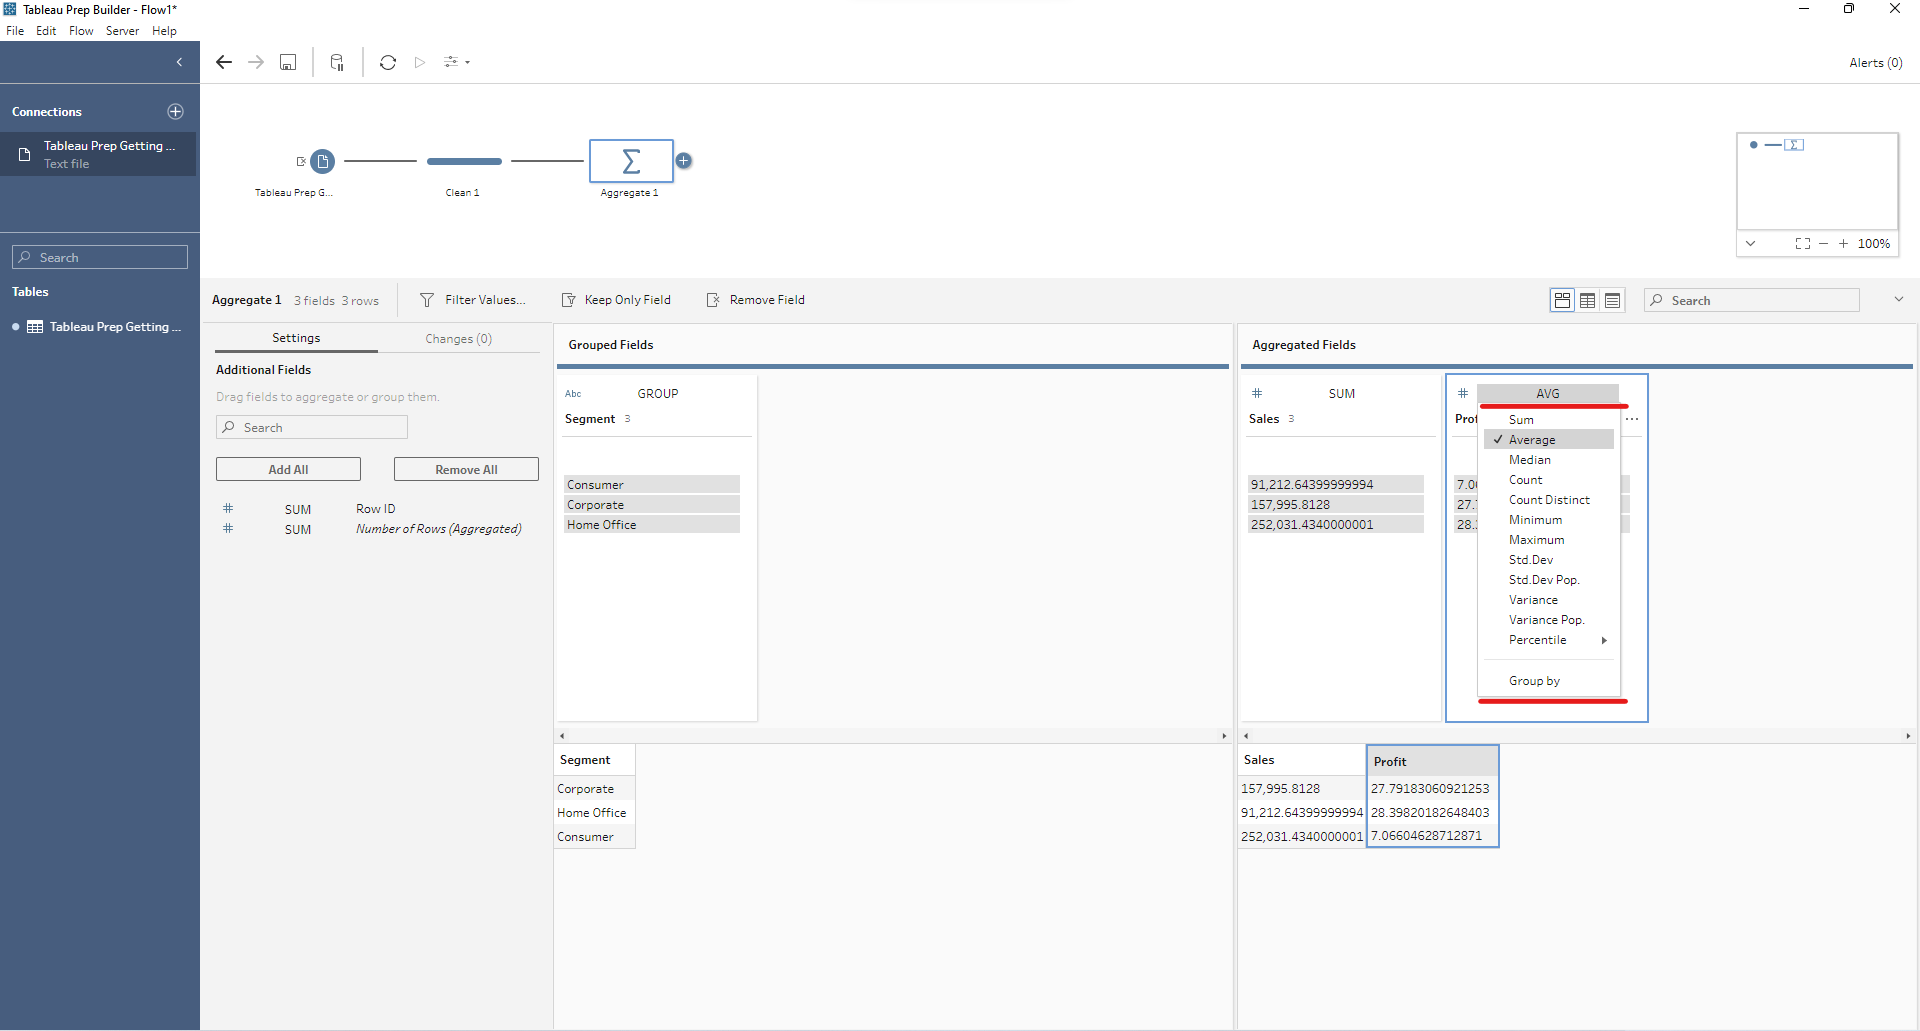1920x1031 pixels.
Task: Click the fit to view icon
Action: [1802, 243]
